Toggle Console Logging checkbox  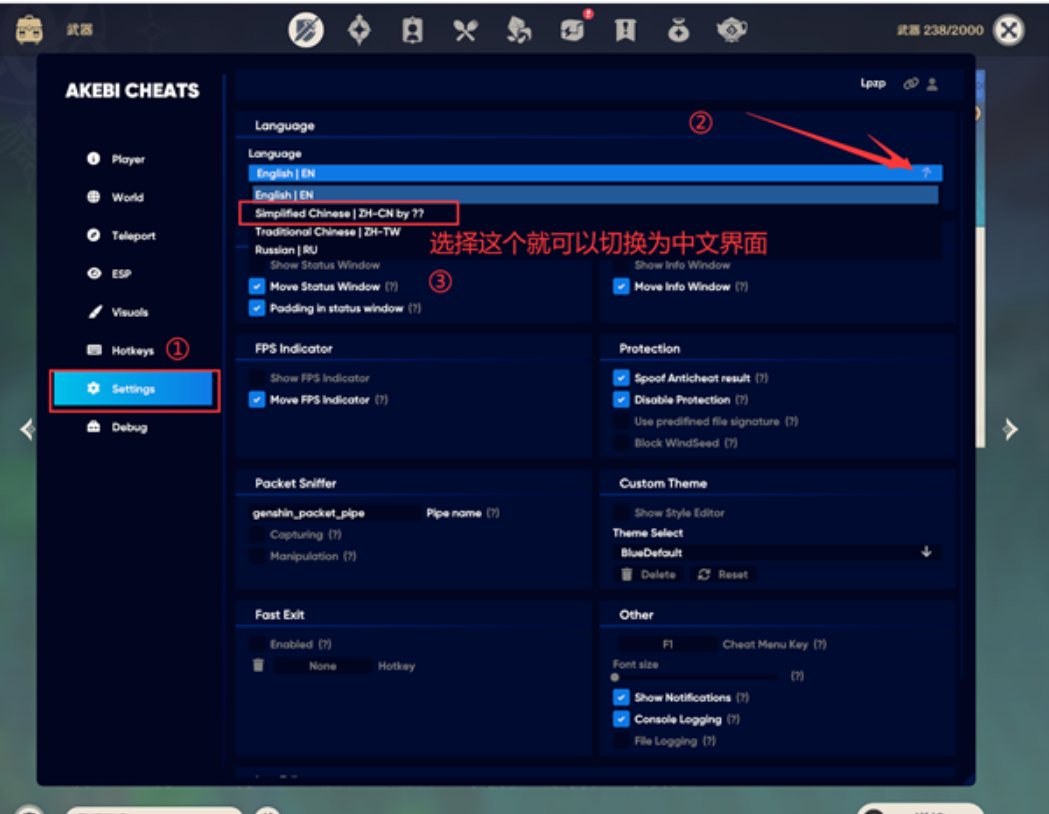621,718
